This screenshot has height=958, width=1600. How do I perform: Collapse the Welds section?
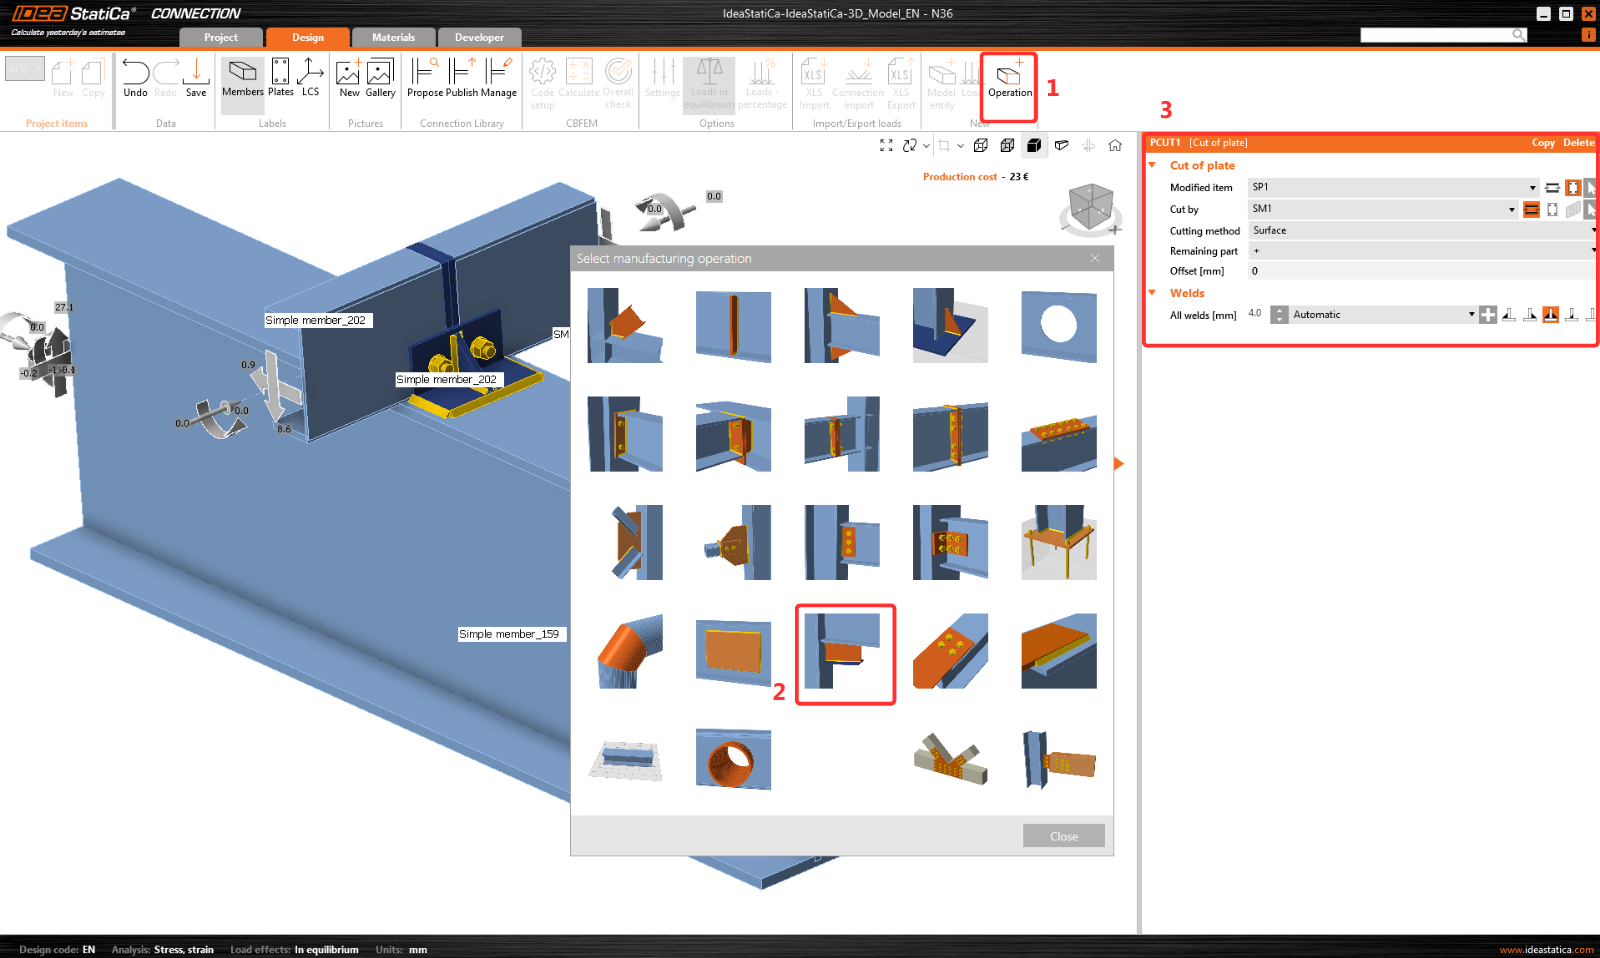[1152, 293]
